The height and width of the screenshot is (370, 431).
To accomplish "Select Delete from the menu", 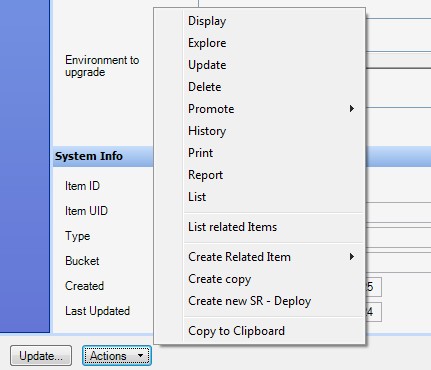I will 259,87.
